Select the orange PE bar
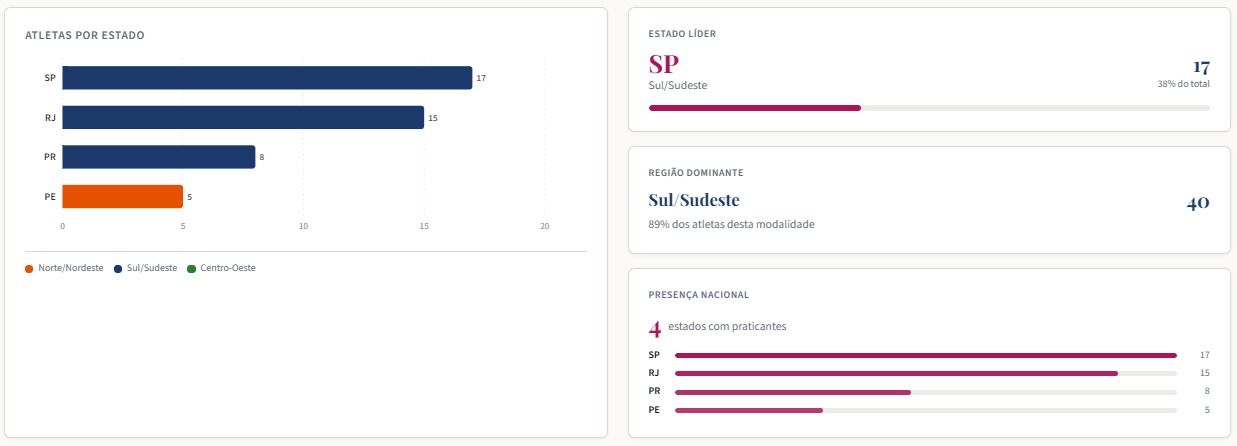 (x=122, y=197)
